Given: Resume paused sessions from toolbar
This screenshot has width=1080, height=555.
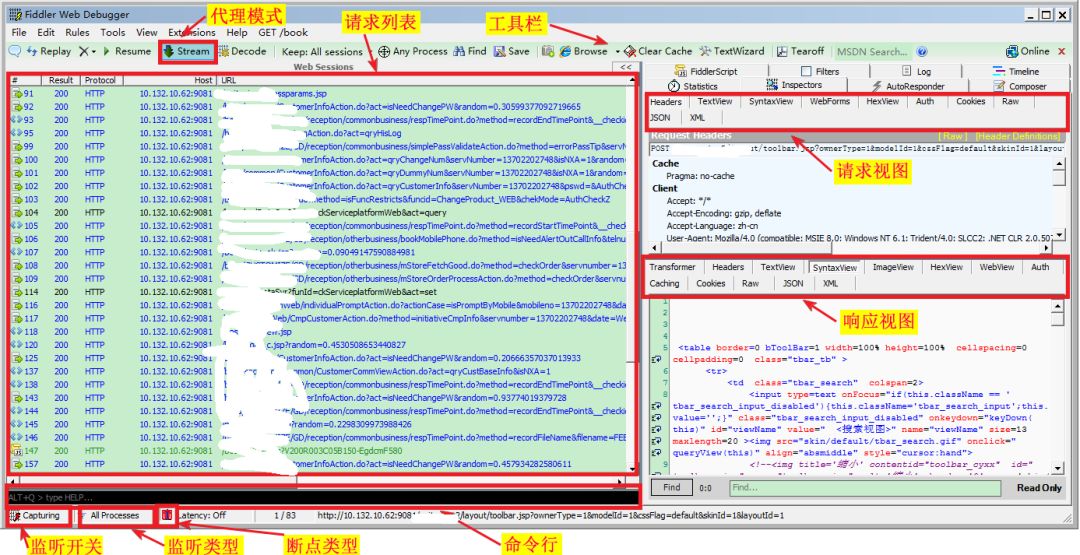Looking at the screenshot, I should [127, 52].
